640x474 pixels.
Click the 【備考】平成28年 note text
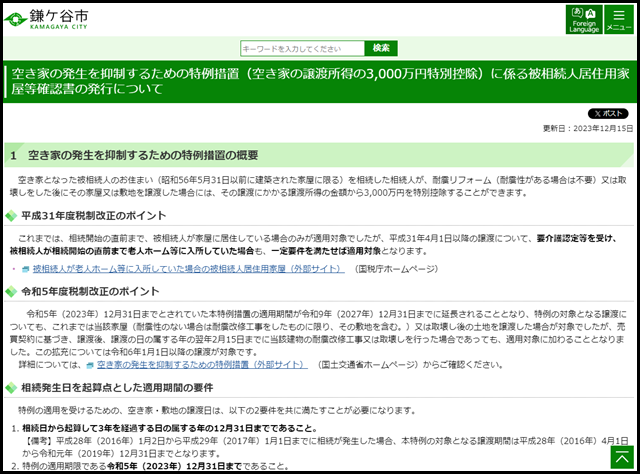[x=325, y=447]
